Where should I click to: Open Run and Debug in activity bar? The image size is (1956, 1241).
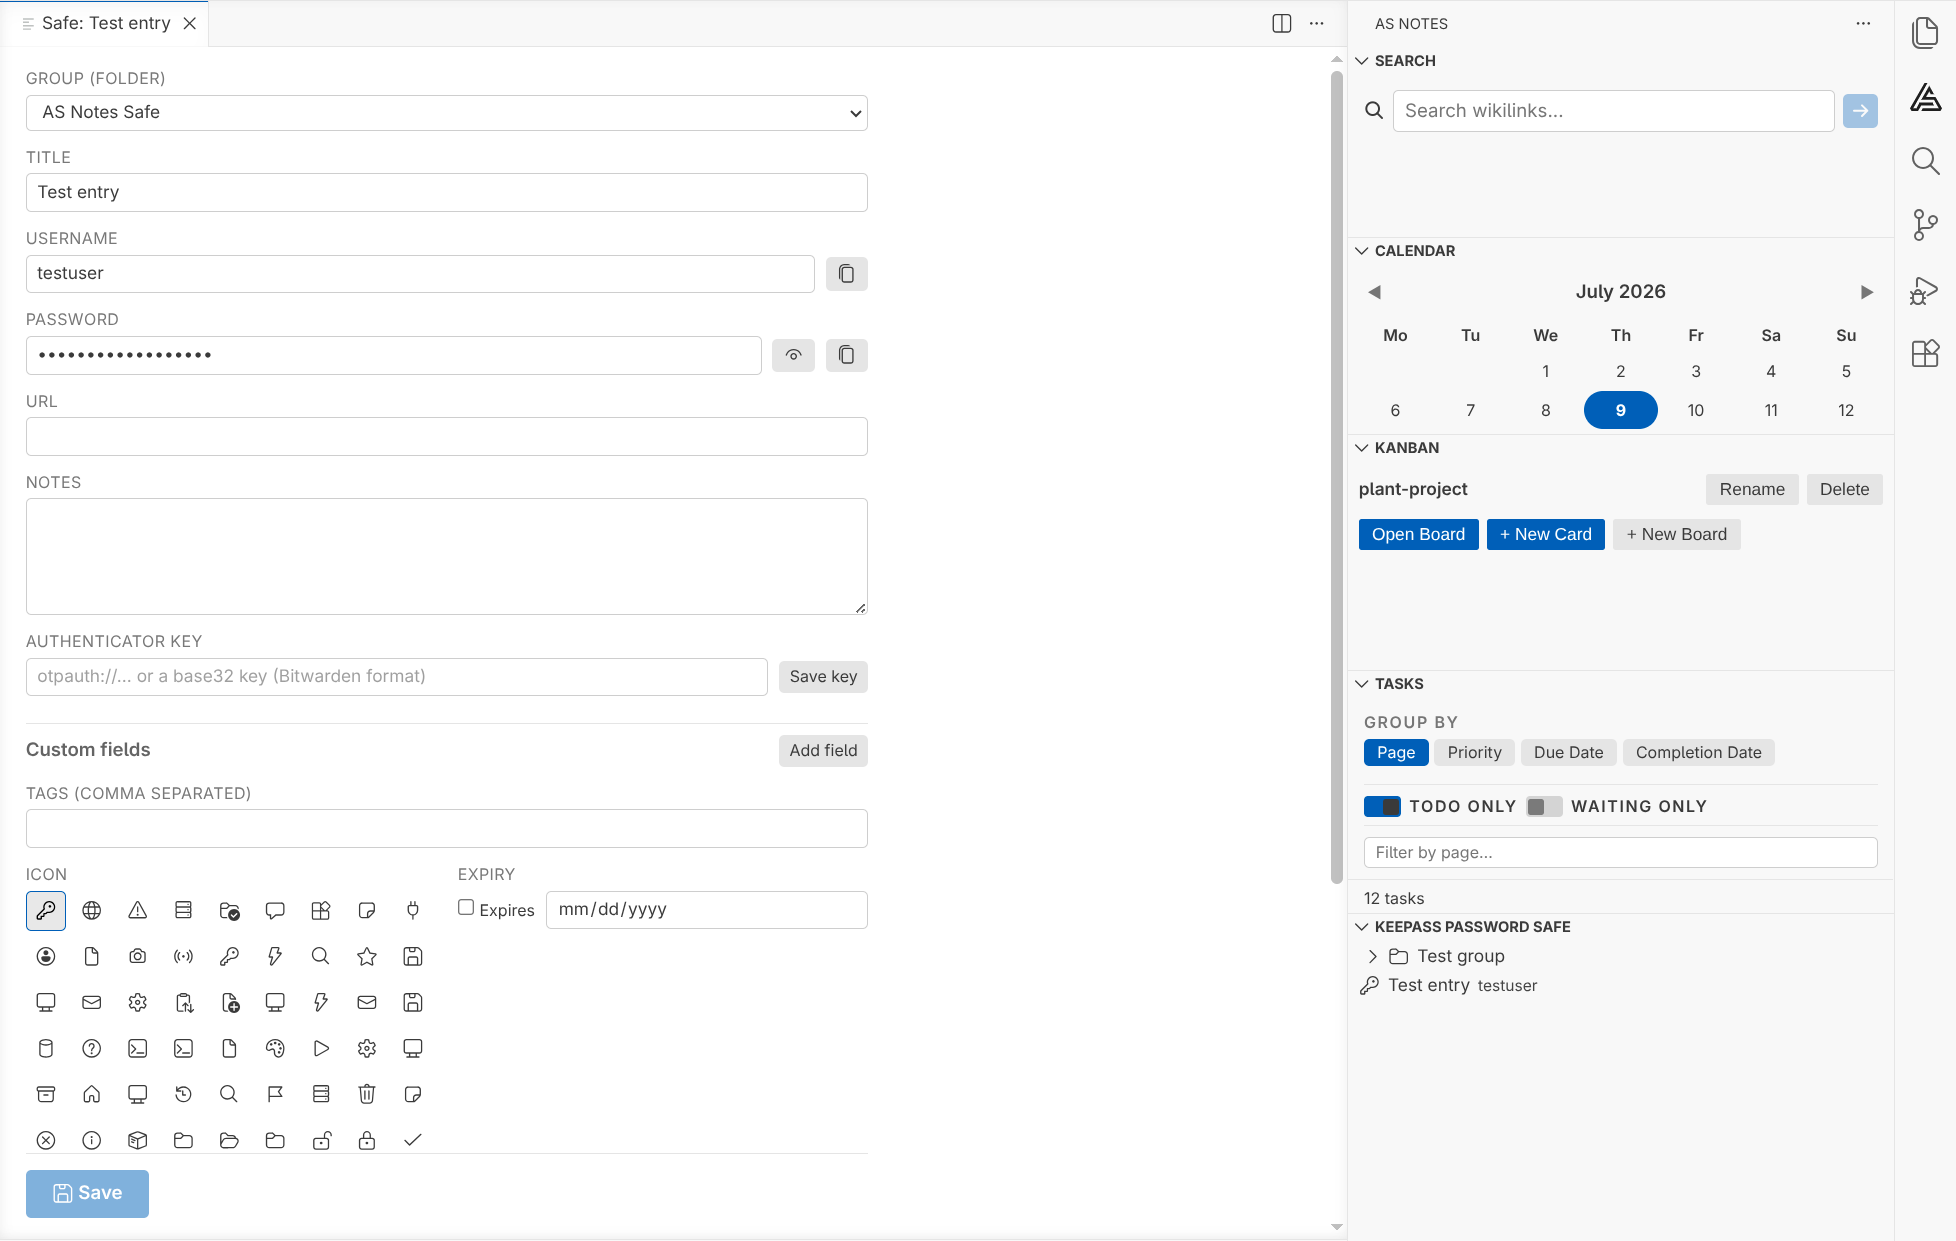click(x=1925, y=290)
